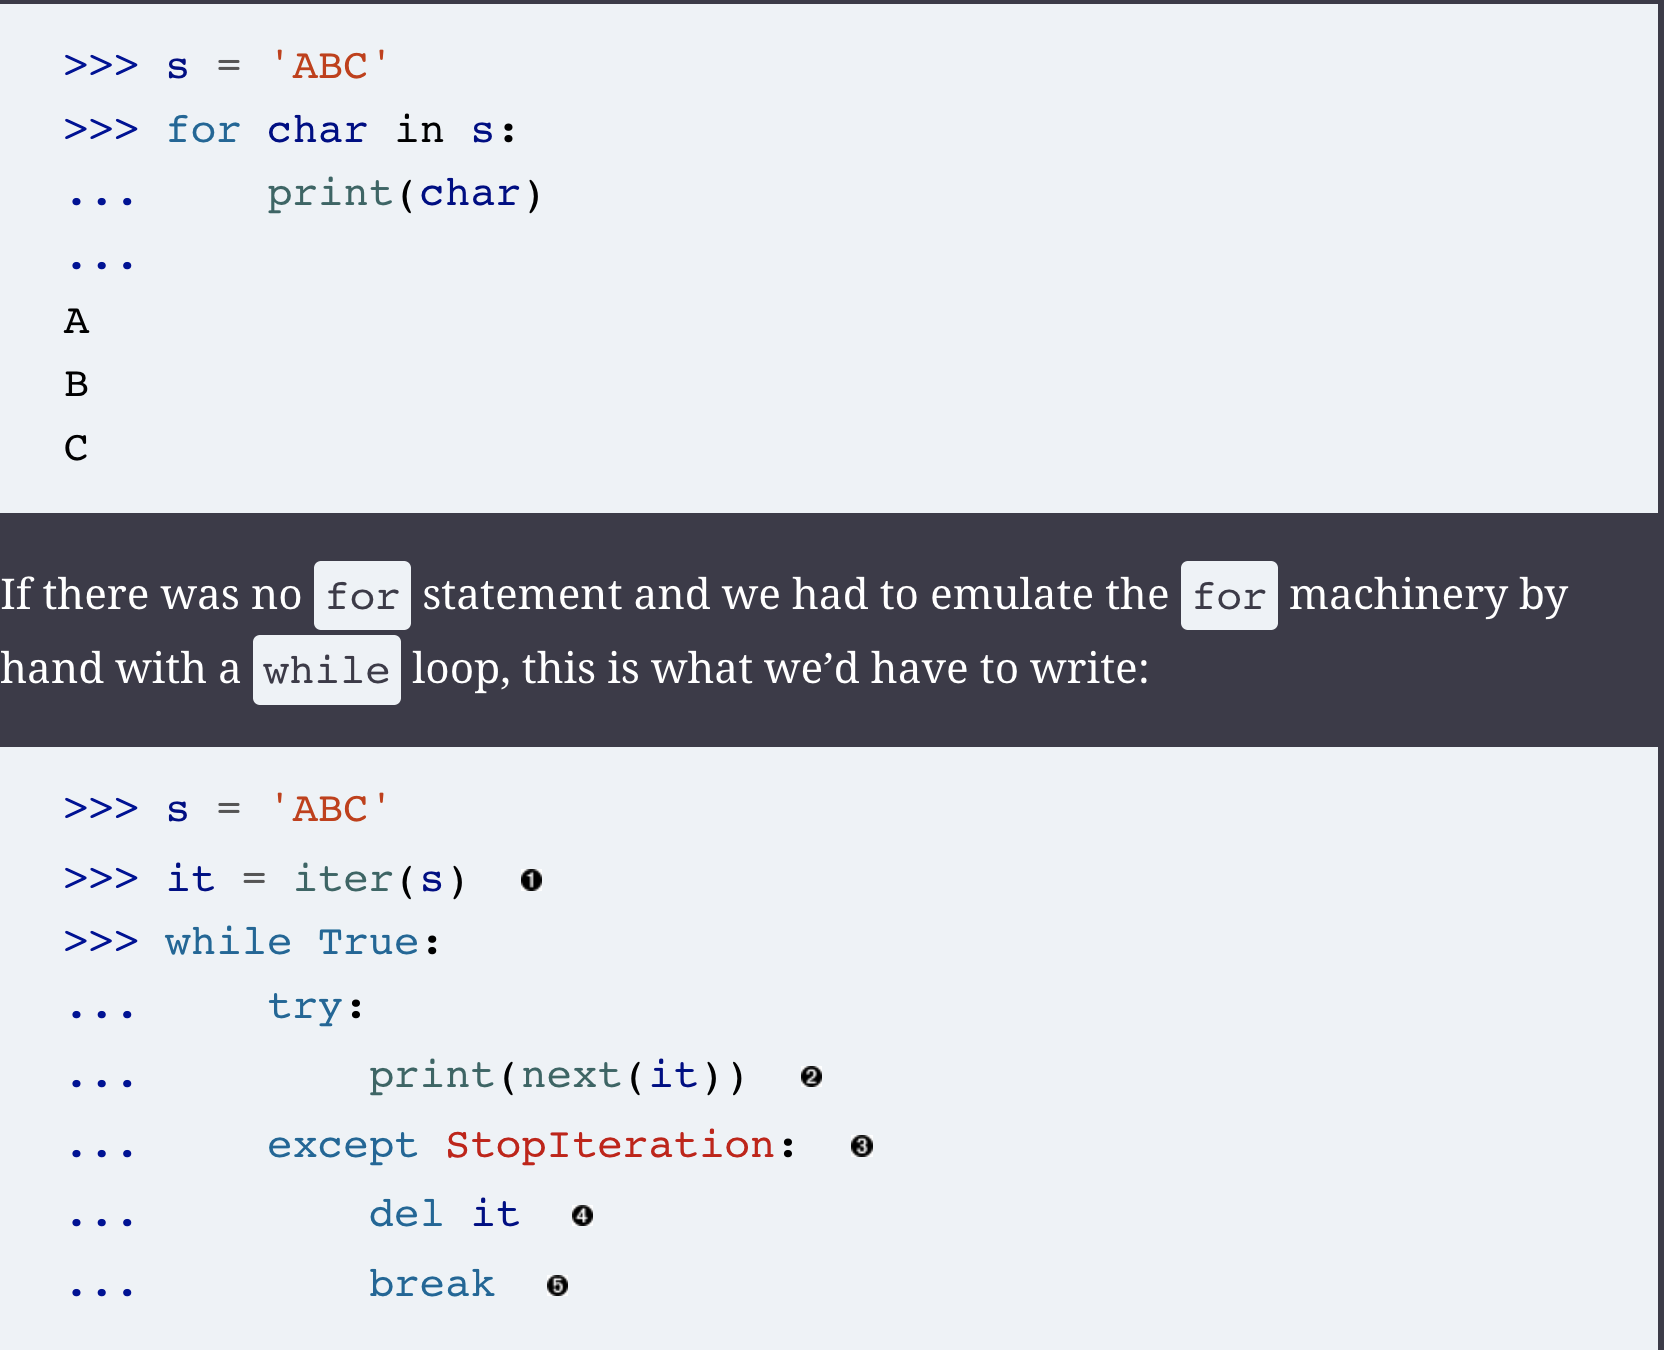
Task: Select the inline 'while' code badge
Action: coord(326,669)
